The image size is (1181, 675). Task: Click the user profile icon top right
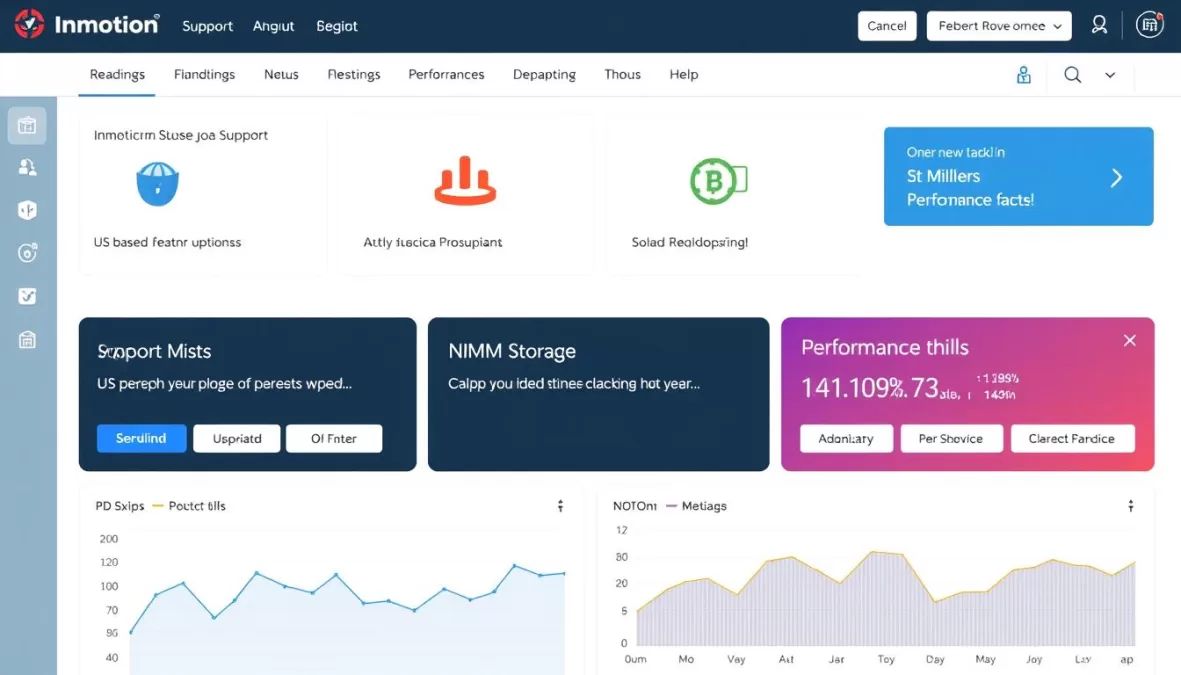click(1099, 25)
